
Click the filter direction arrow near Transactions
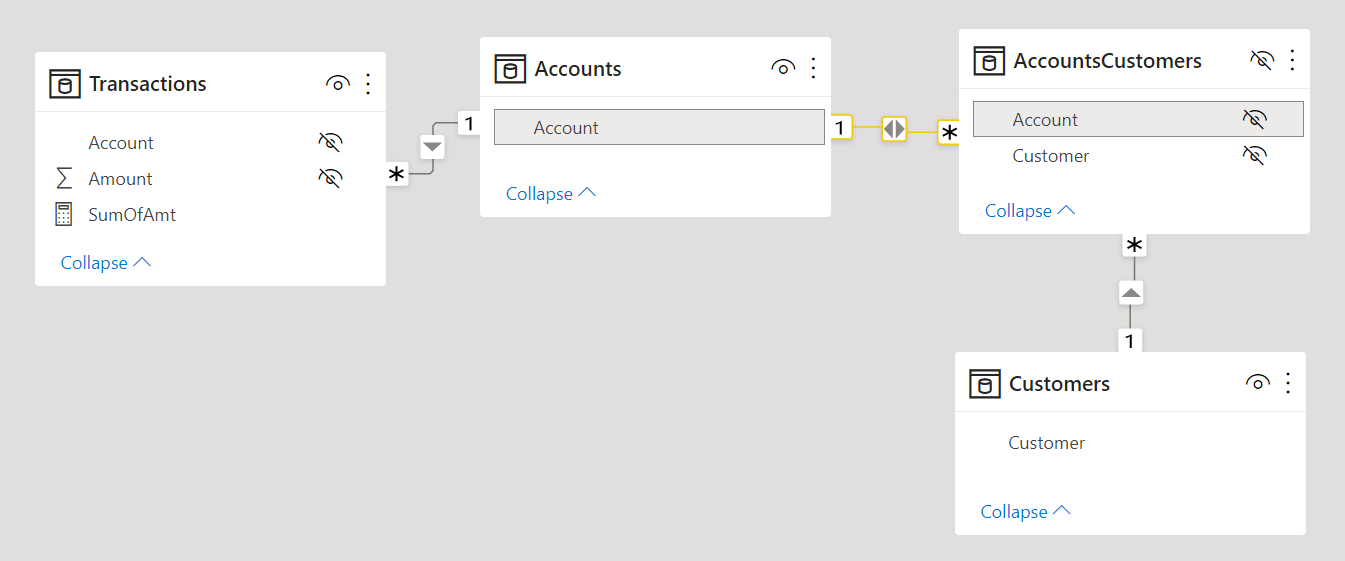point(432,147)
